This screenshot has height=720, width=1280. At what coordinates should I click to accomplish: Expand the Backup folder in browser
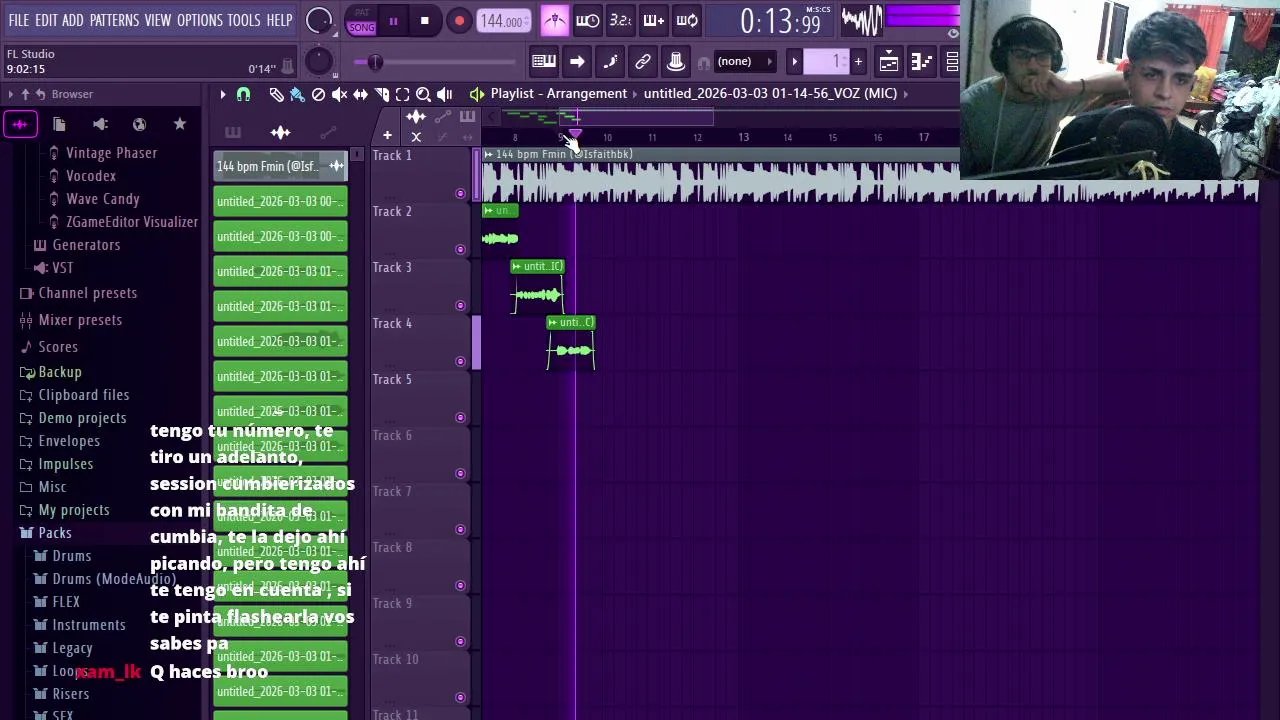(60, 372)
